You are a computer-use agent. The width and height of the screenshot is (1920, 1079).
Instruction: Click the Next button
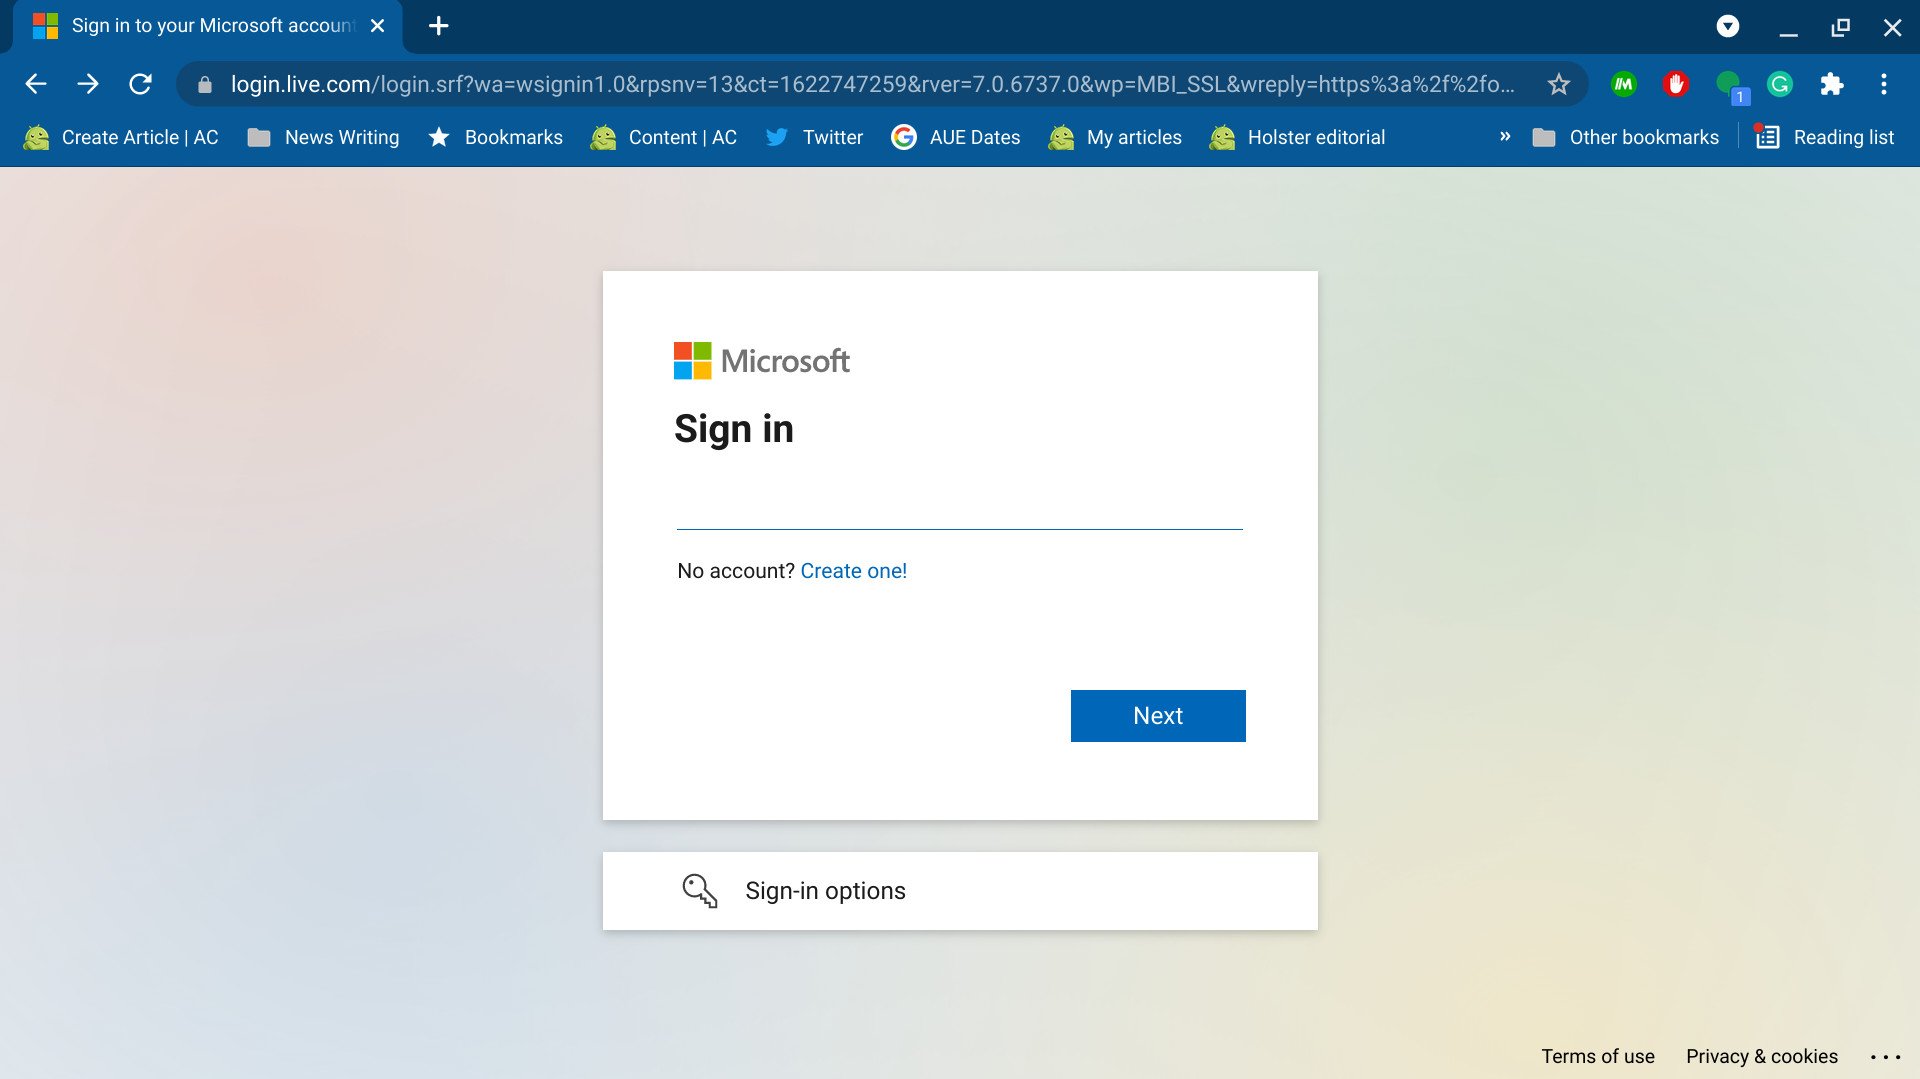[1158, 716]
